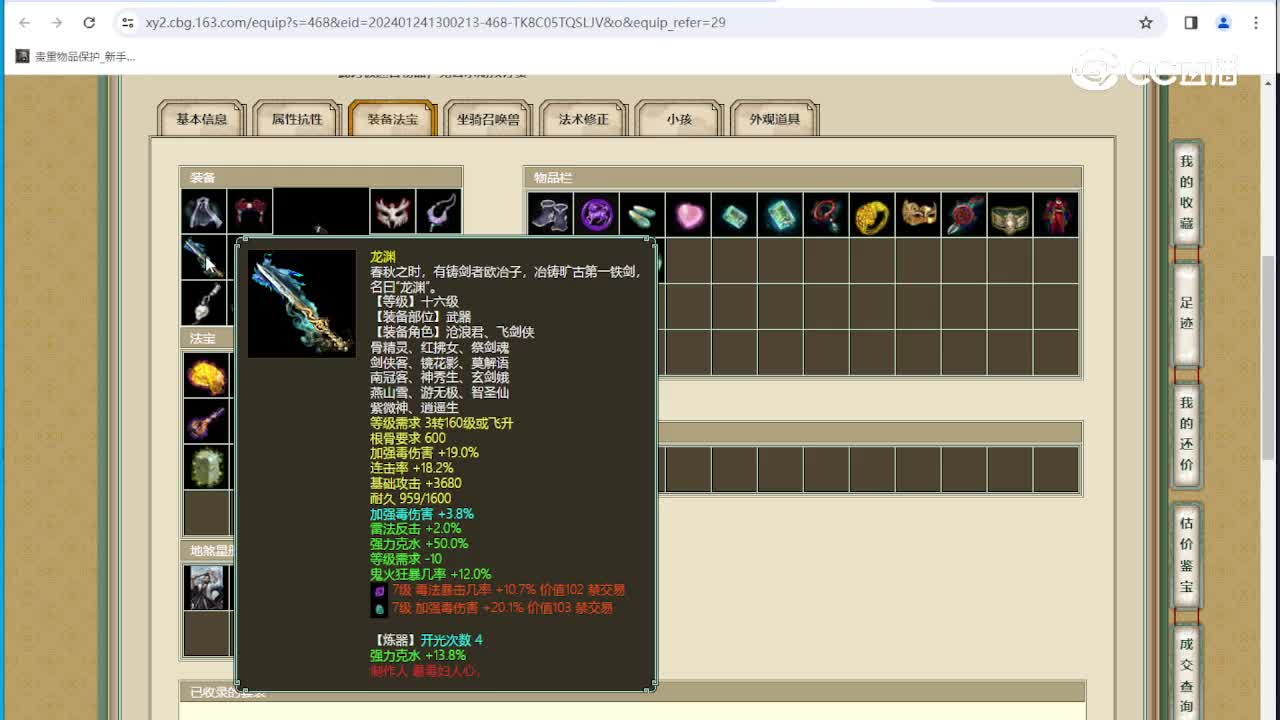
Task: Select the red bead necklace item
Action: pyautogui.click(x=826, y=214)
